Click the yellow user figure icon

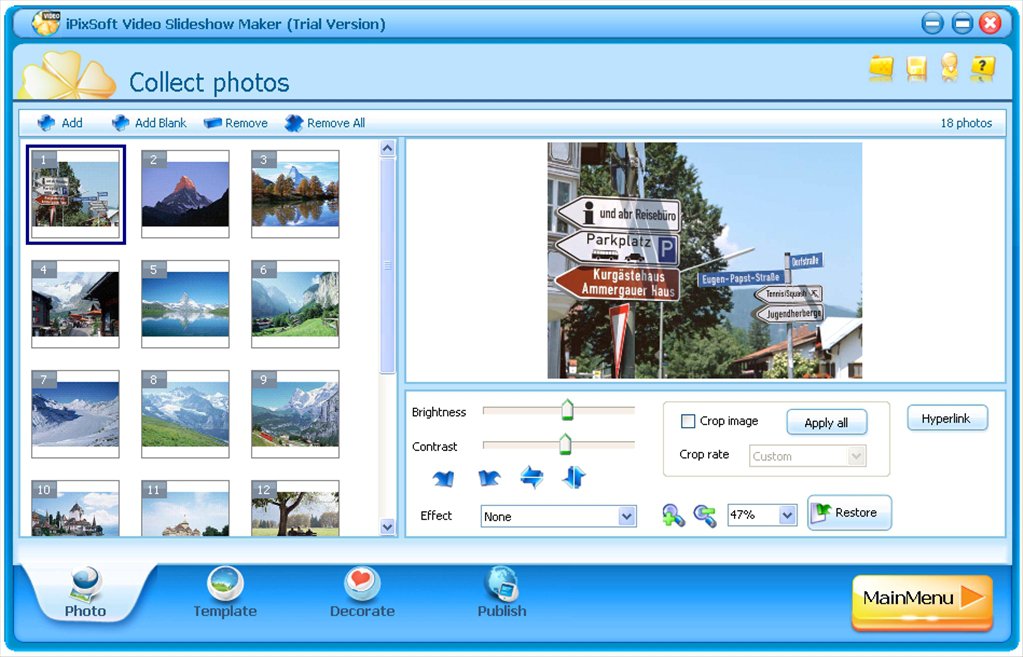(949, 67)
